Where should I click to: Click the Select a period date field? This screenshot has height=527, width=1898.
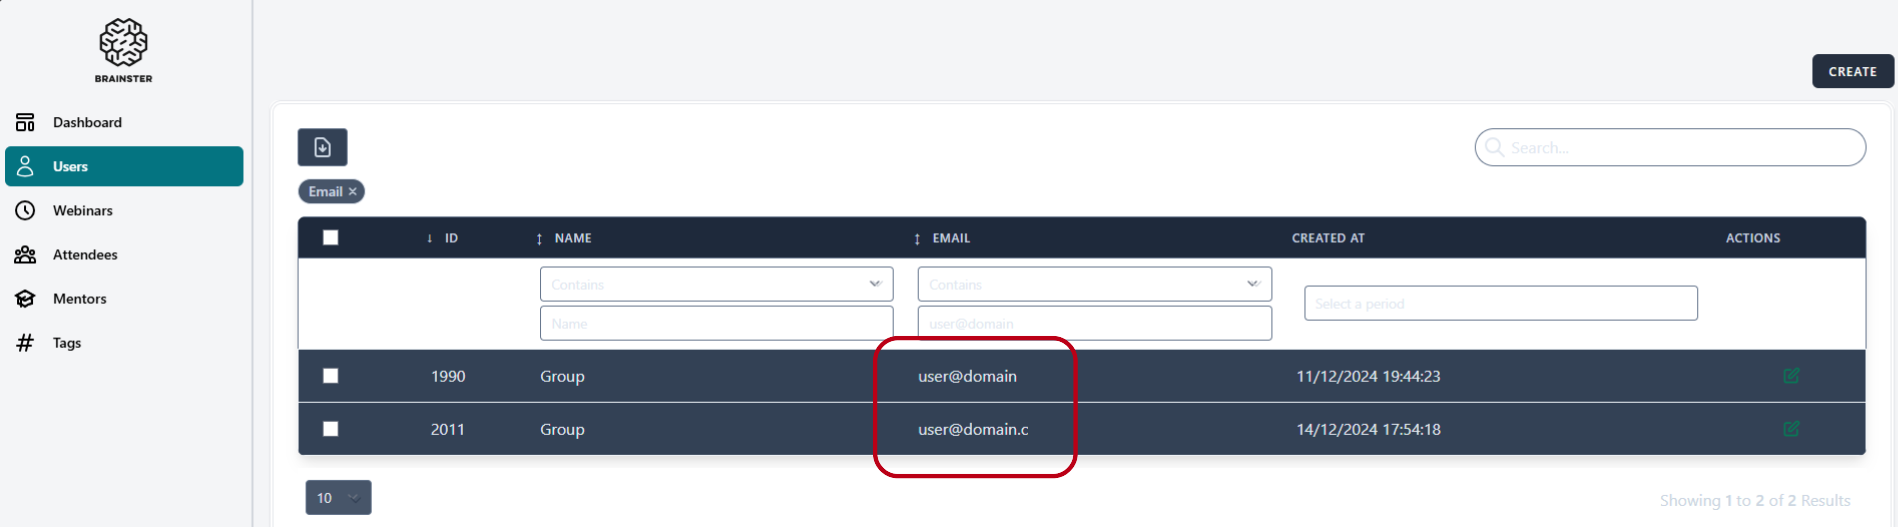(1500, 303)
